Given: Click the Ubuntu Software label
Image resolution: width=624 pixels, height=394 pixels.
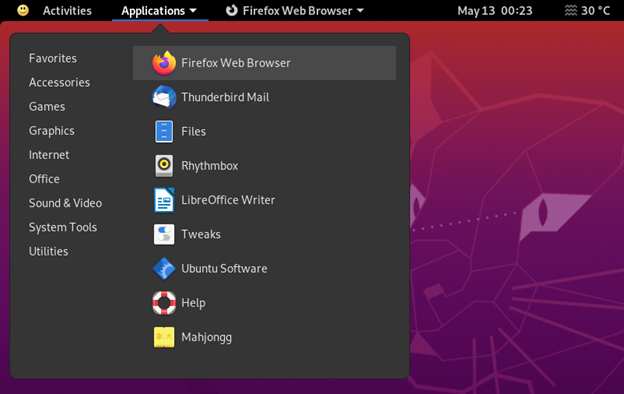Looking at the screenshot, I should click(224, 269).
